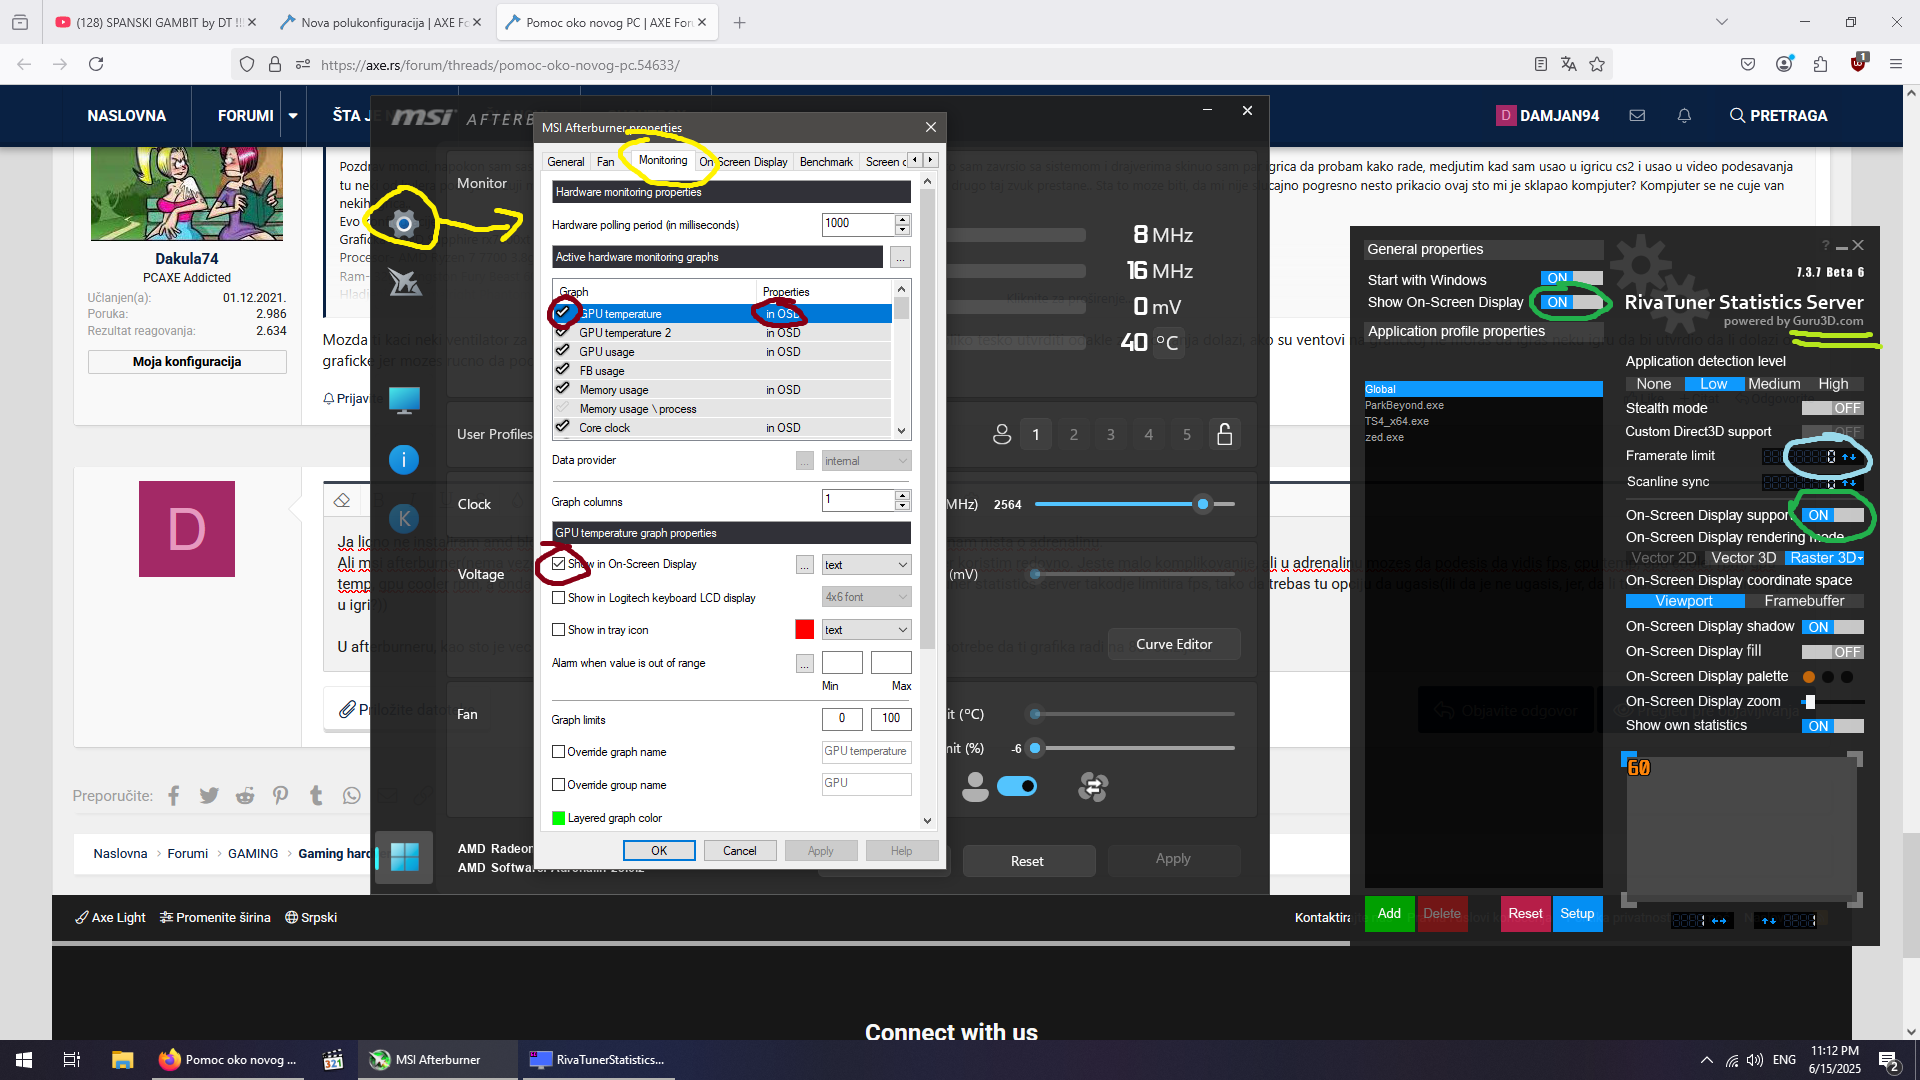Click Moja konfiguracija button

(x=187, y=362)
